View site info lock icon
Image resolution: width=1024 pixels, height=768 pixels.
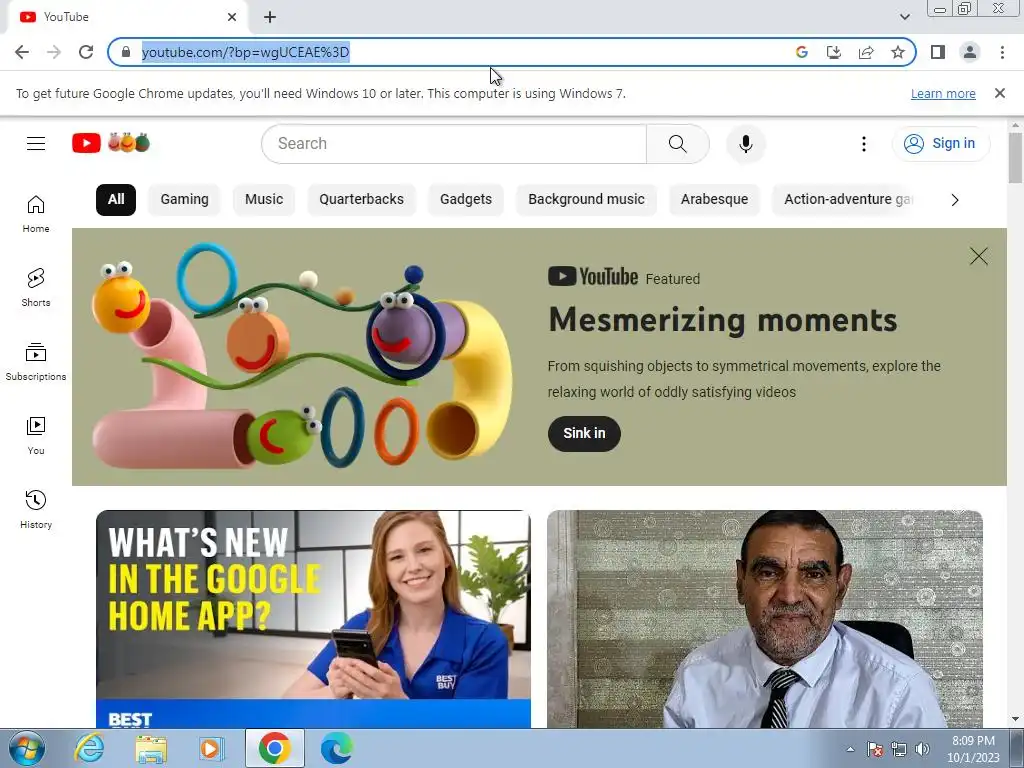click(x=127, y=52)
